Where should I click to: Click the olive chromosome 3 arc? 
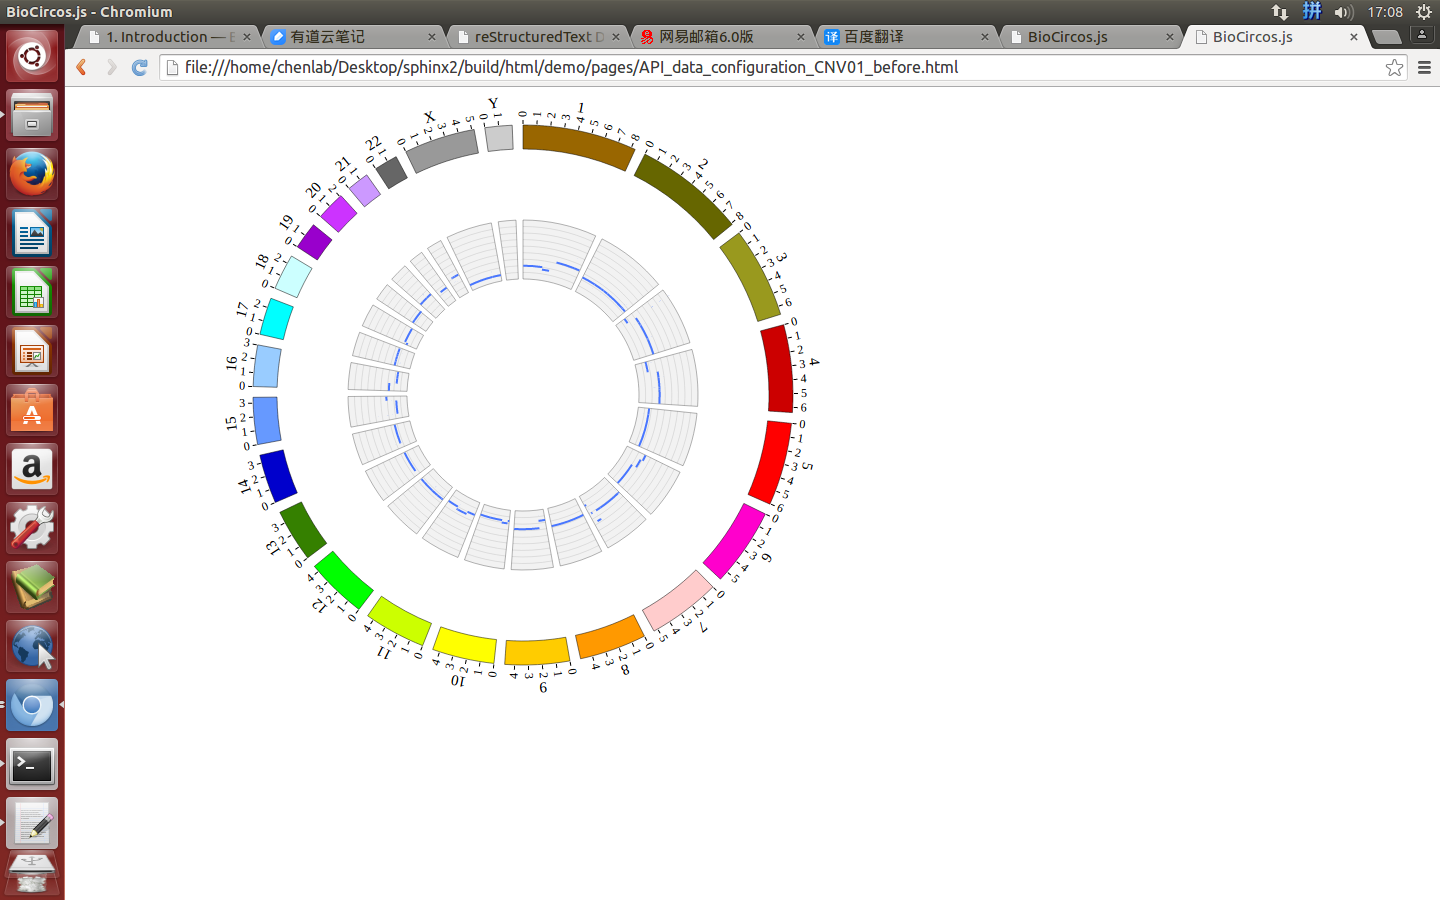coord(750,277)
